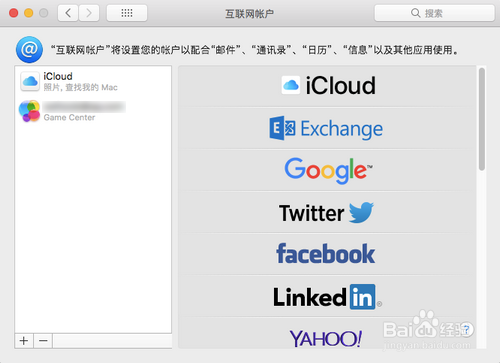Choose YAHOO! account type
The width and height of the screenshot is (500, 363).
[x=327, y=333]
